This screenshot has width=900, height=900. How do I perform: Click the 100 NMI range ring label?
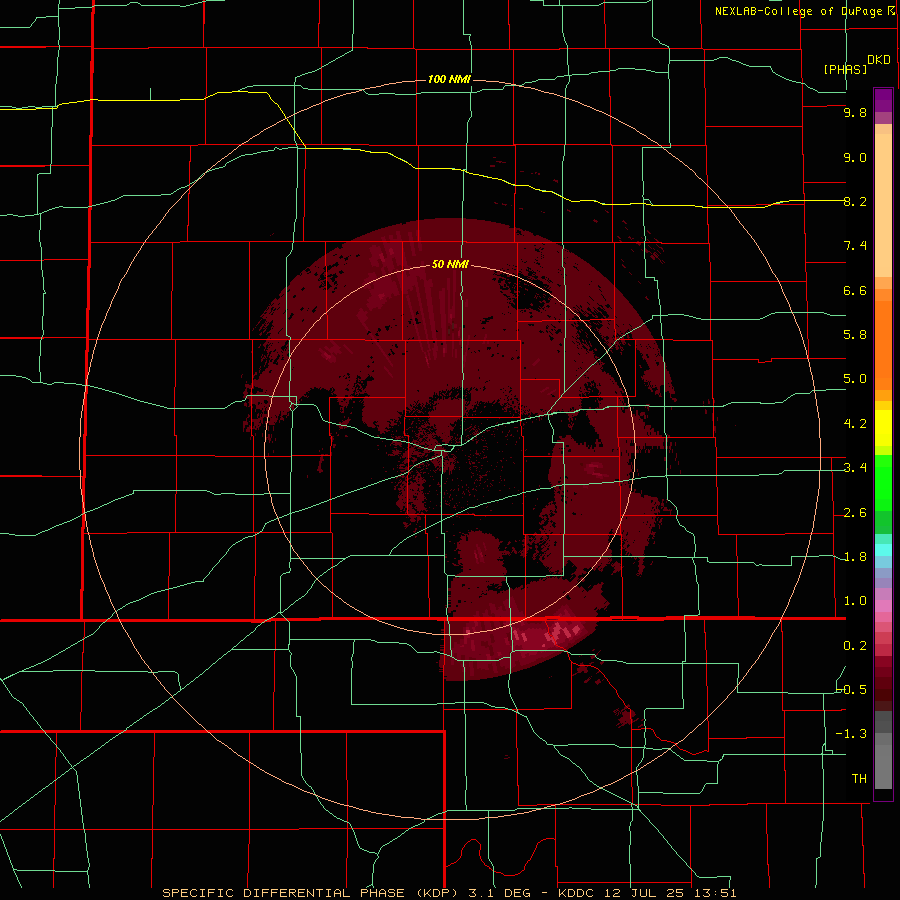(449, 79)
